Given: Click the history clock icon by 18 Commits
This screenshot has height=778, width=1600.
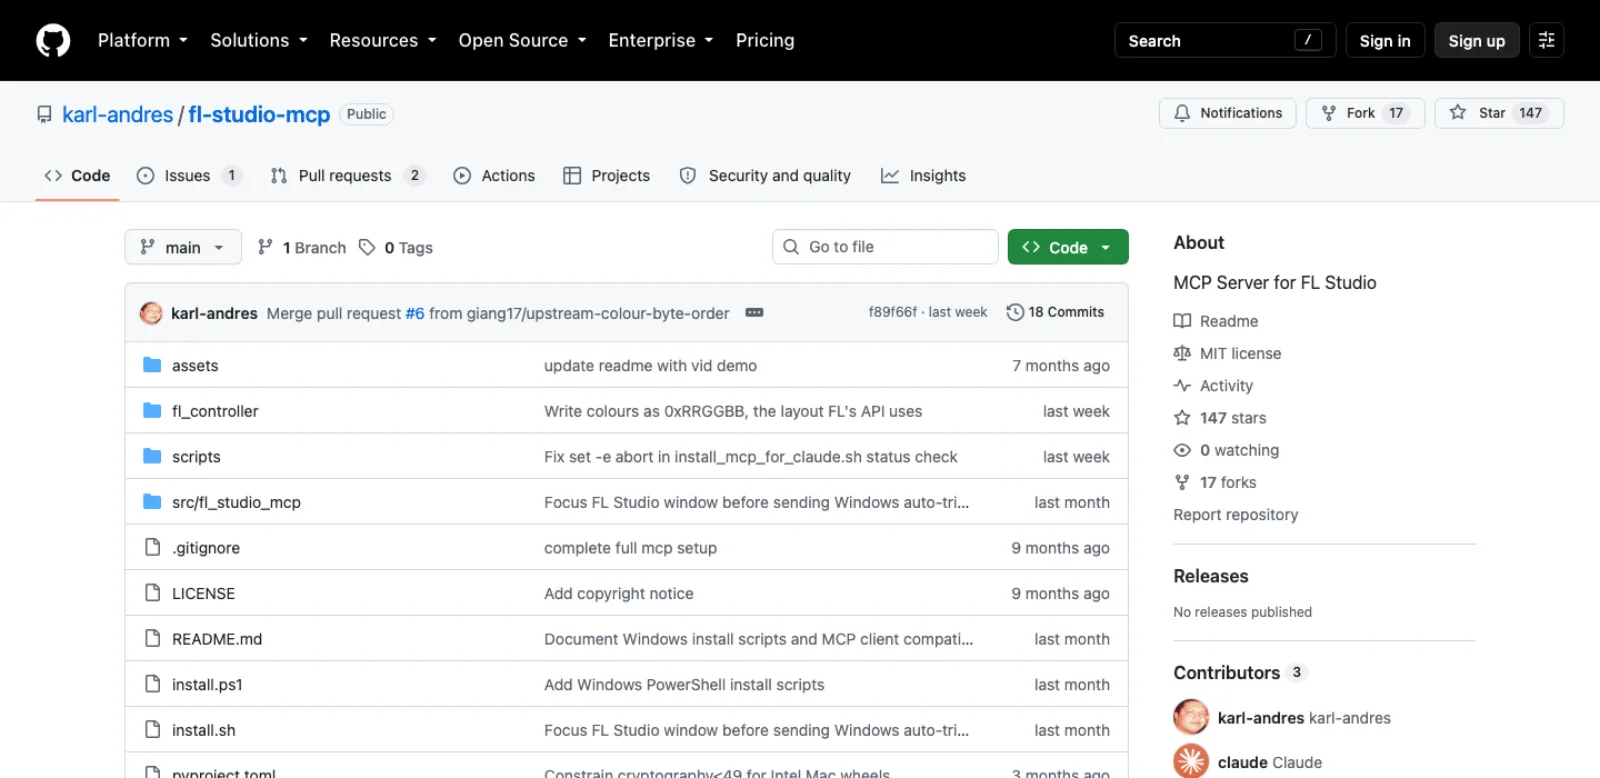Looking at the screenshot, I should point(1015,312).
